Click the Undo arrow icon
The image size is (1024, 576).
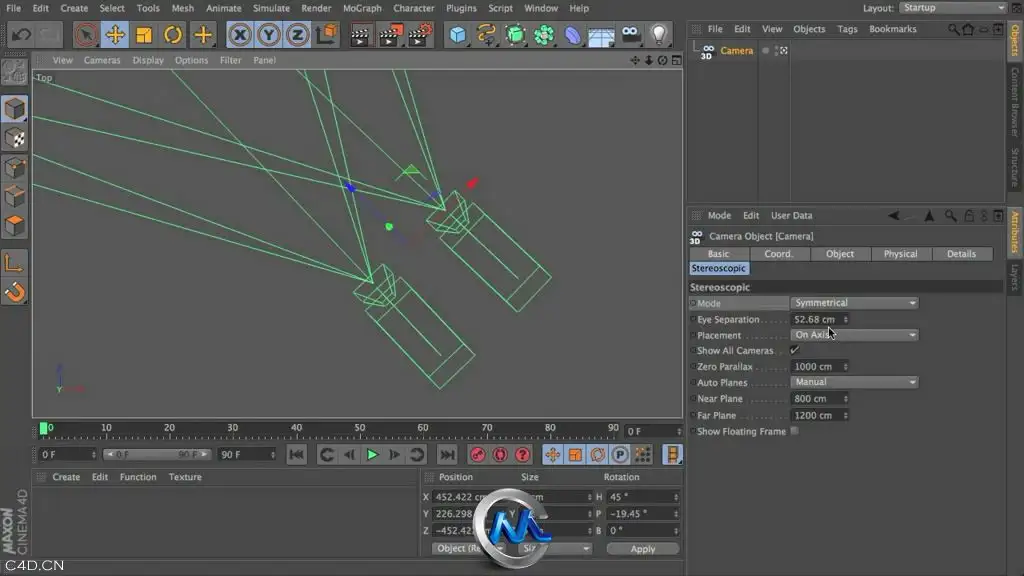(x=21, y=35)
